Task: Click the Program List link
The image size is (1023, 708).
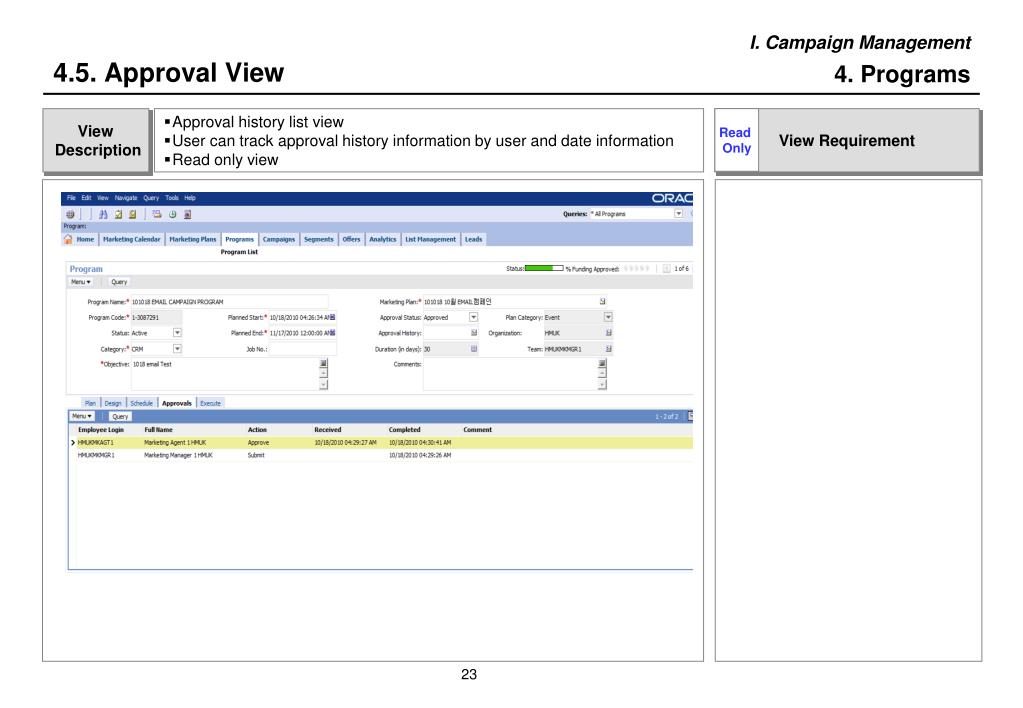Action: click(x=239, y=252)
